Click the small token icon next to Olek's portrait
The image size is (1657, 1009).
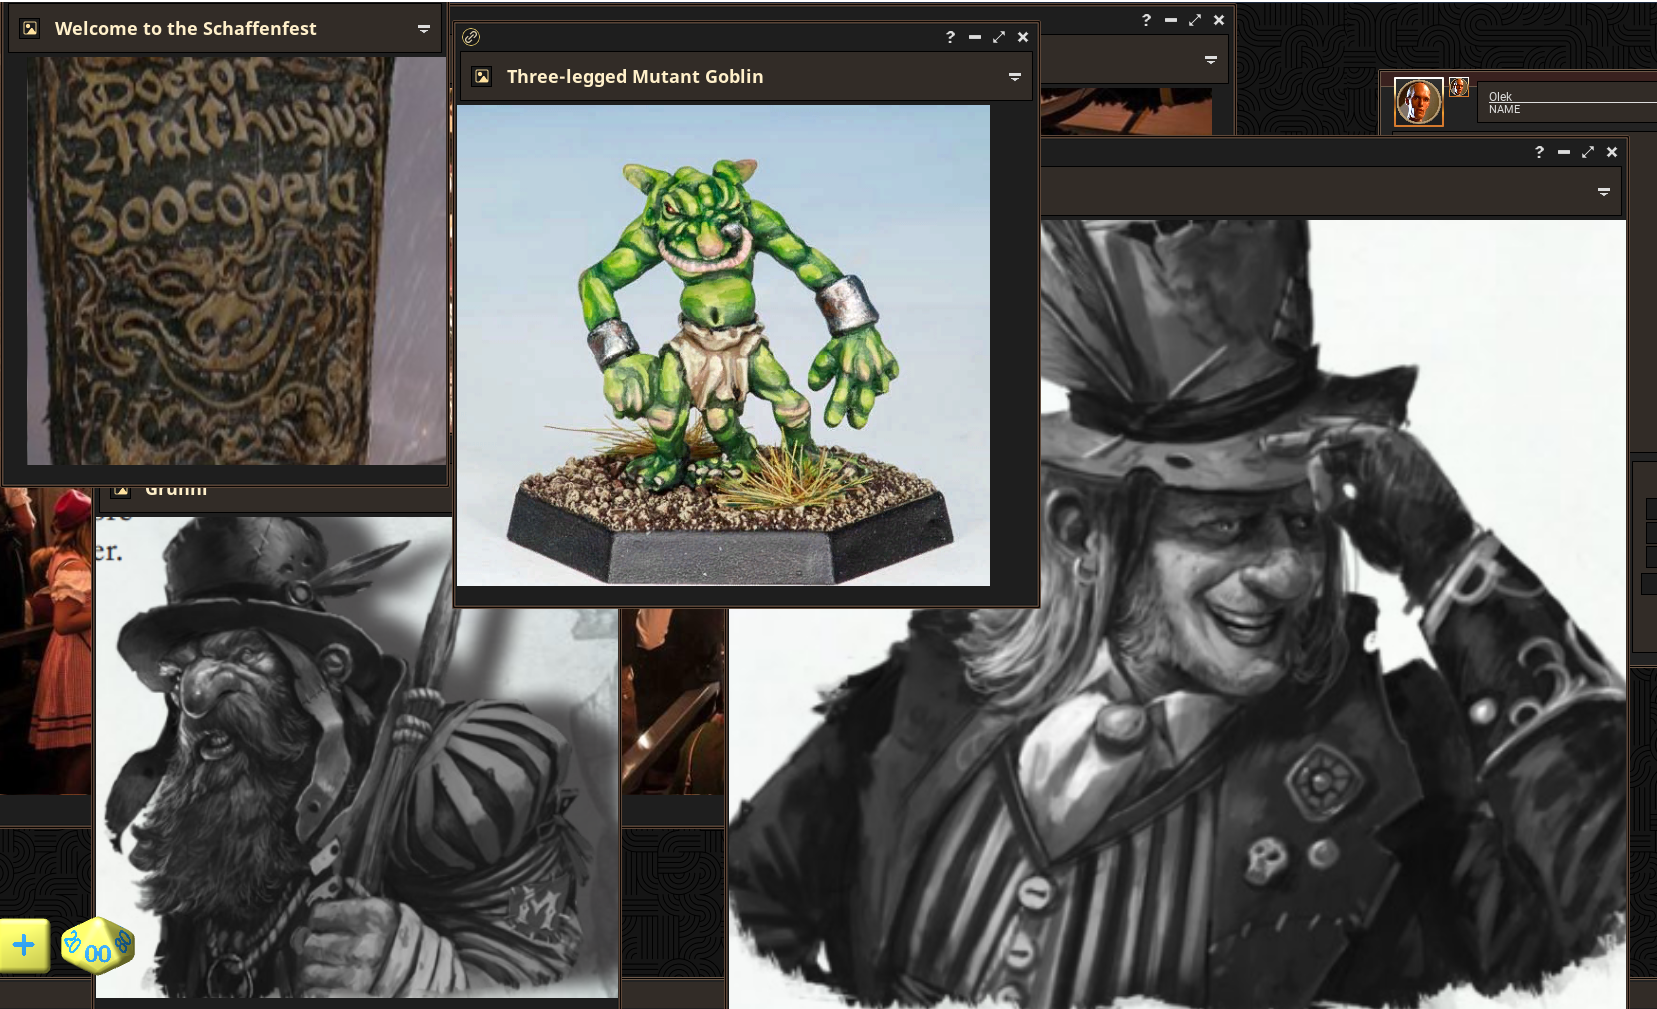coord(1459,87)
